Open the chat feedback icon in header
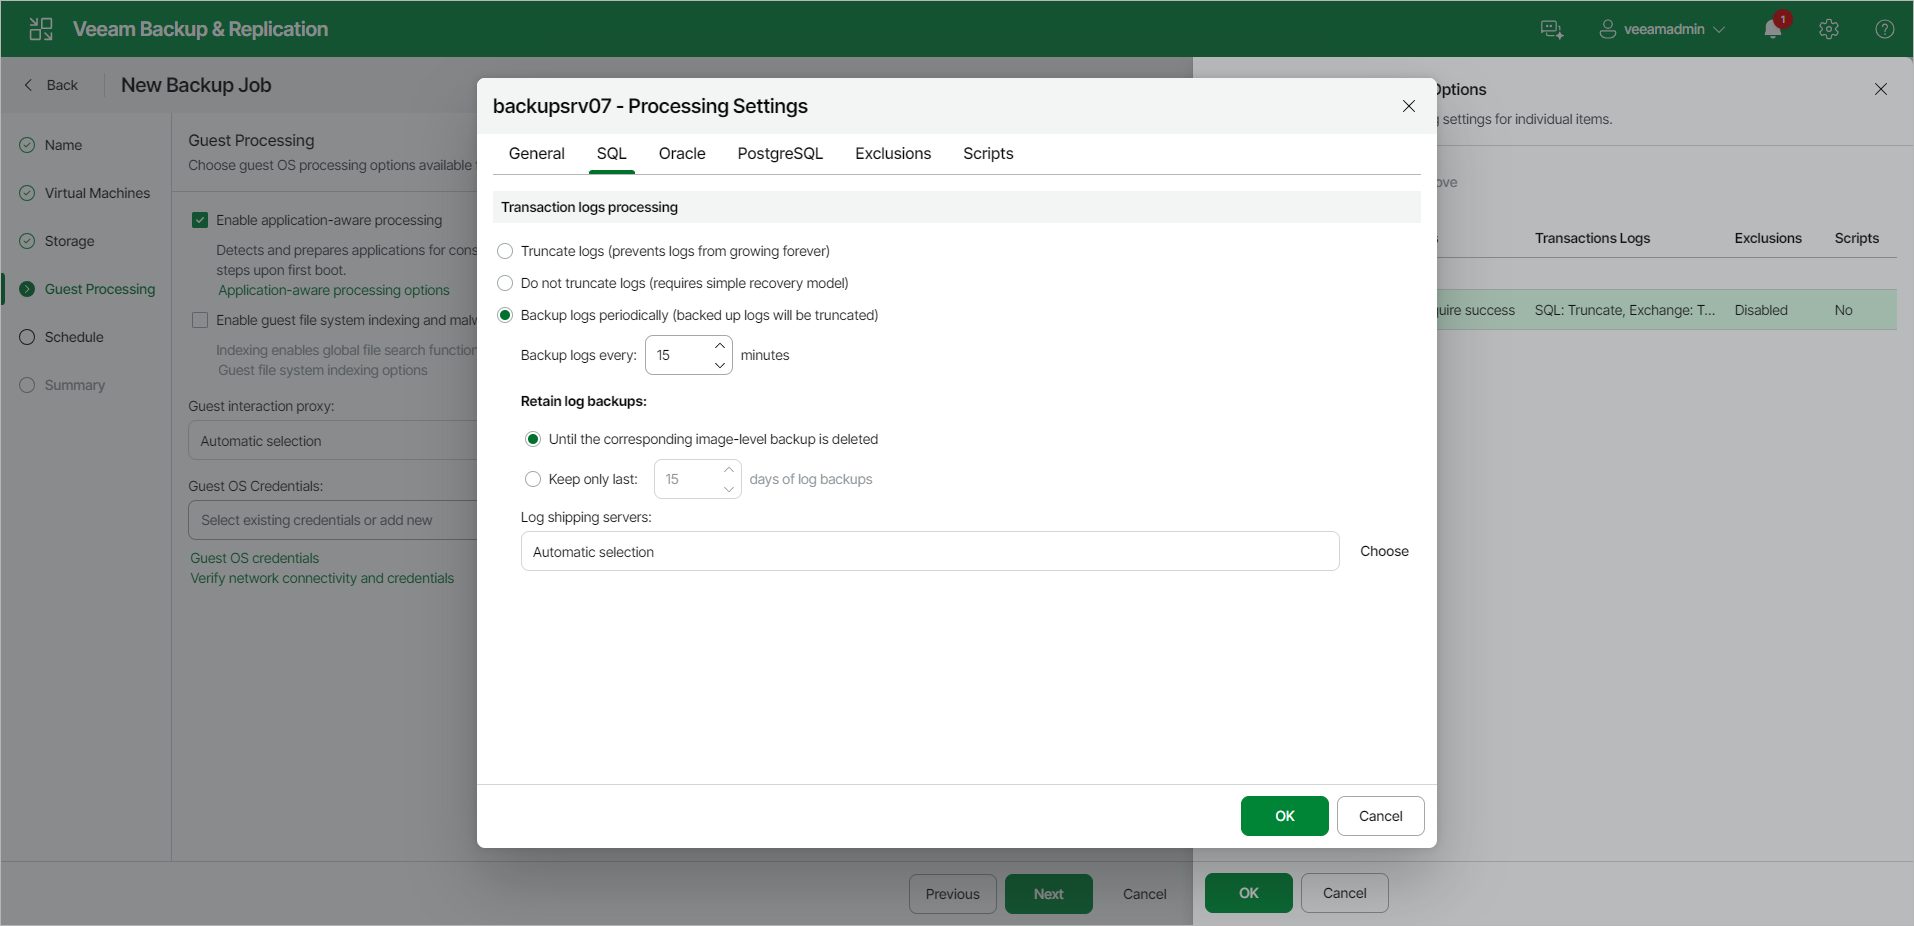Screen dimensions: 1914x926 pyautogui.click(x=1552, y=29)
